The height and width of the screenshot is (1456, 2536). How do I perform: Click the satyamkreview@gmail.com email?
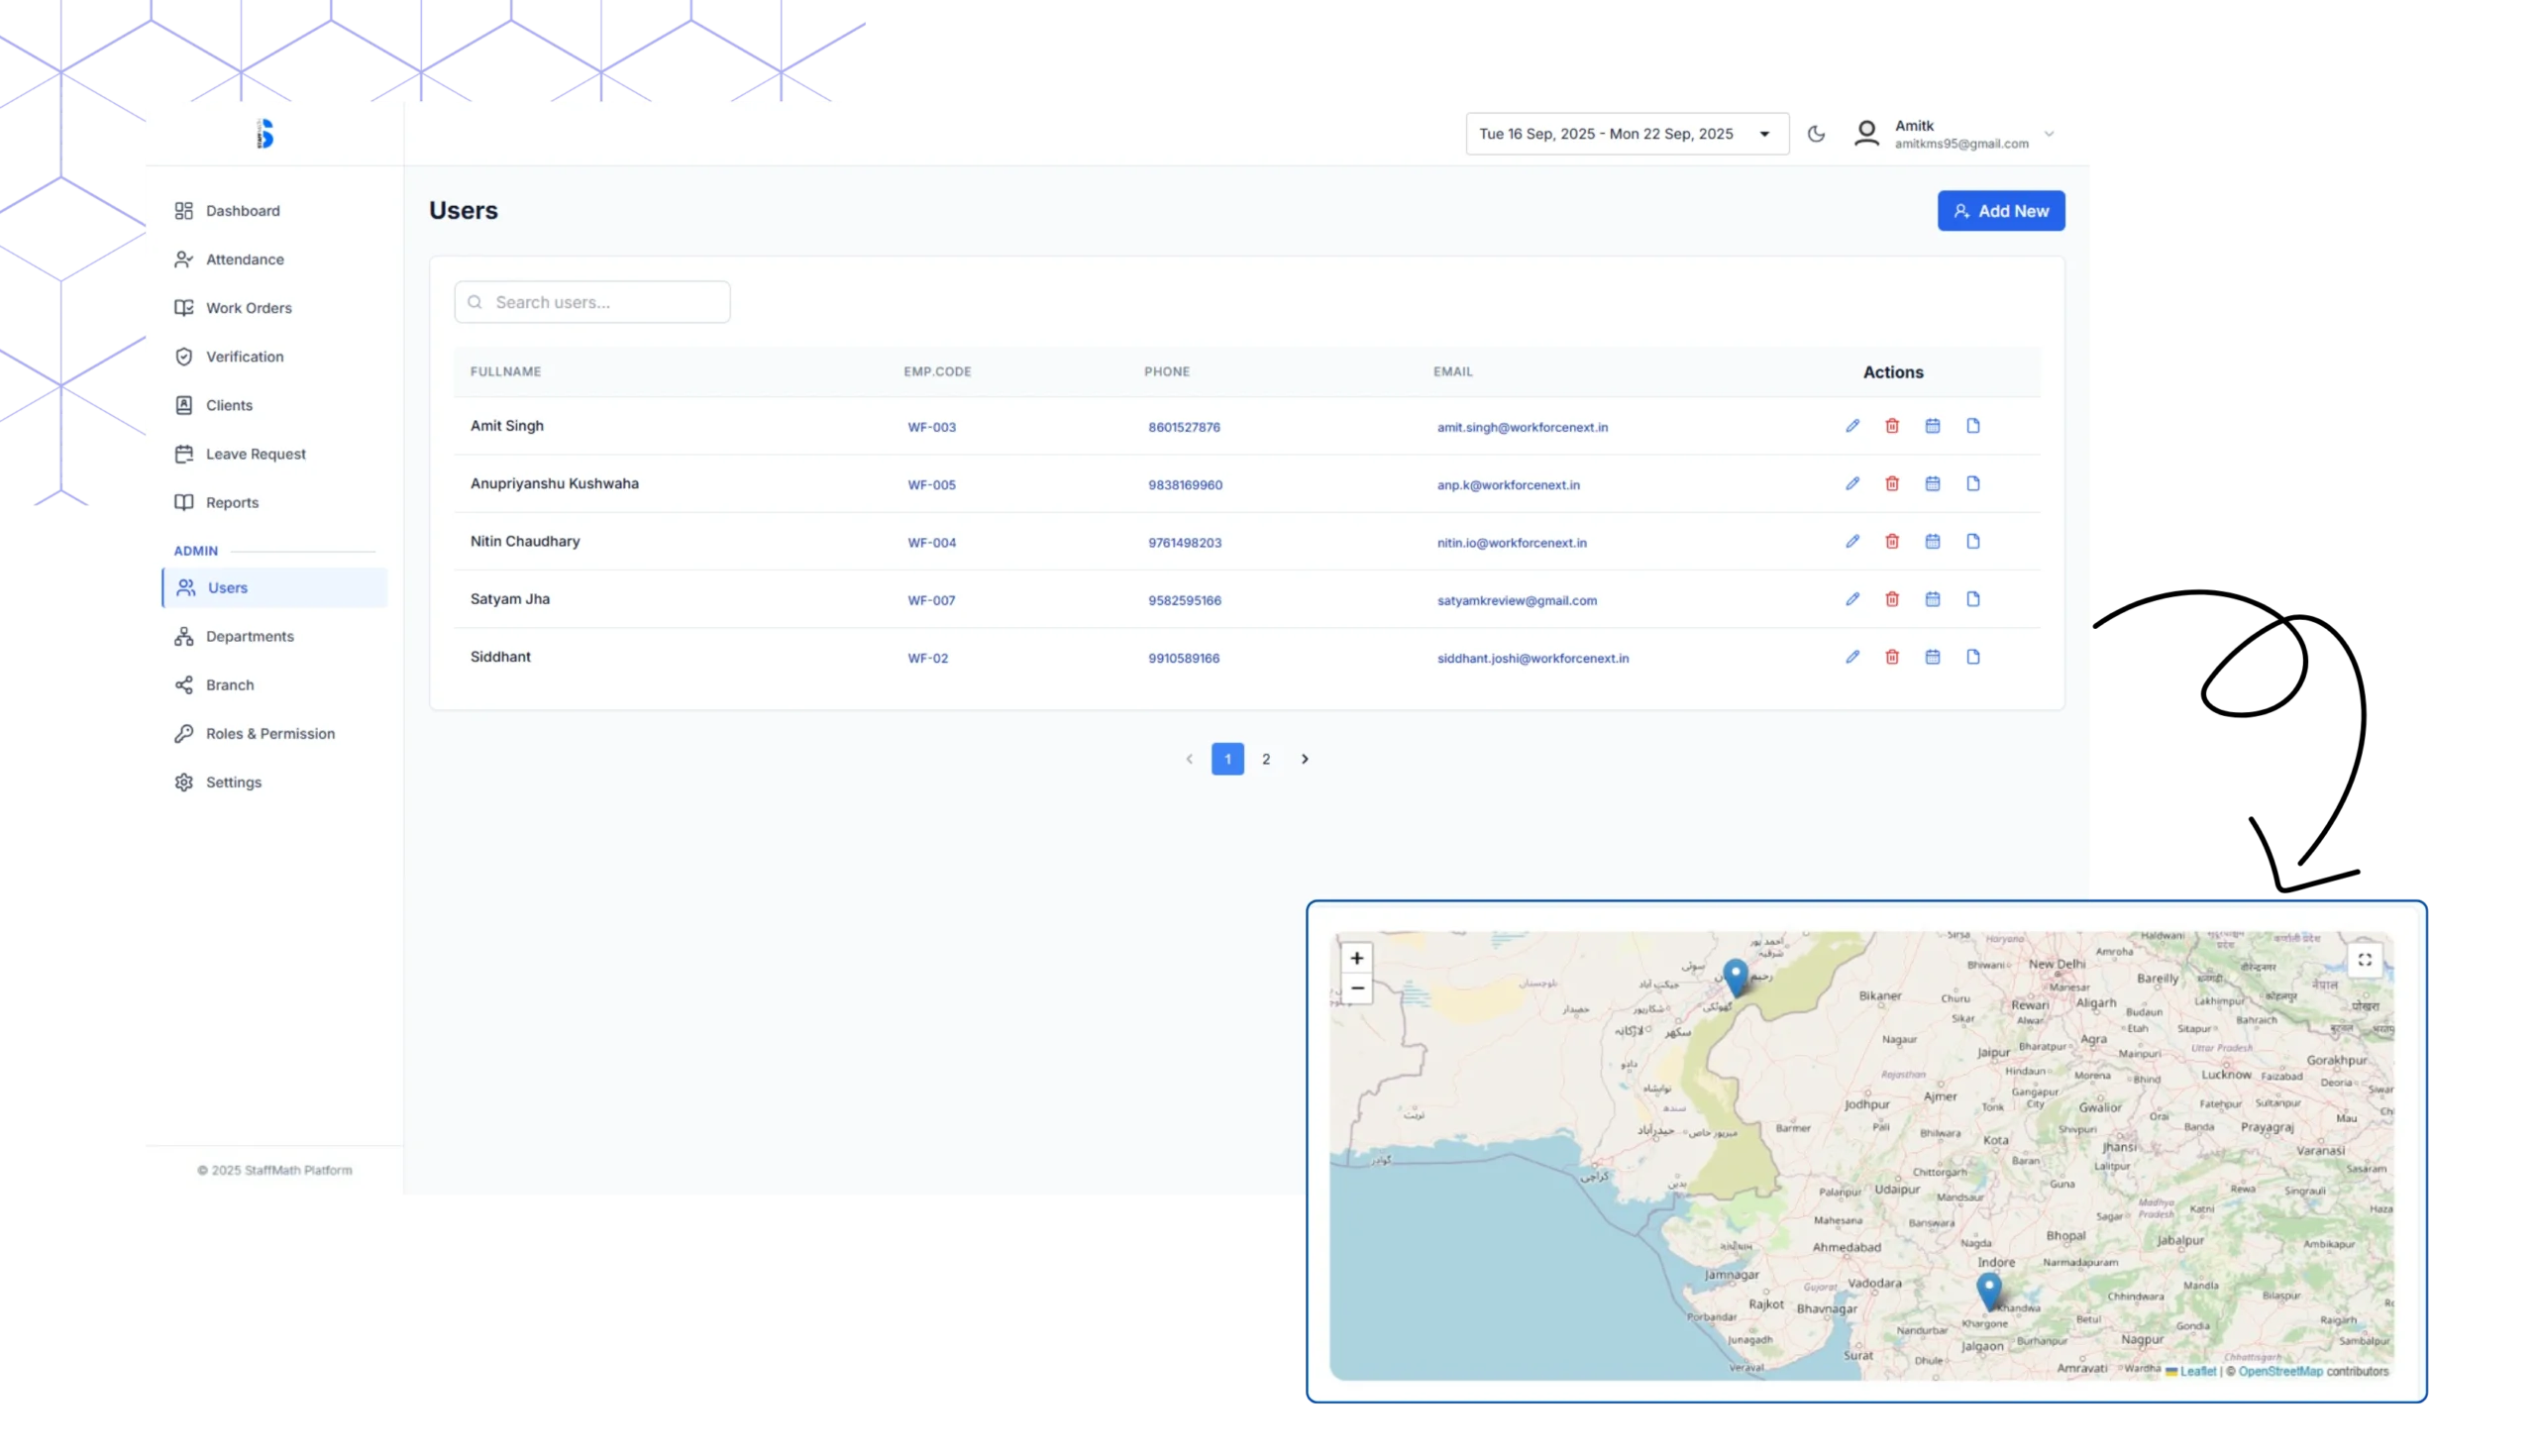click(x=1516, y=601)
